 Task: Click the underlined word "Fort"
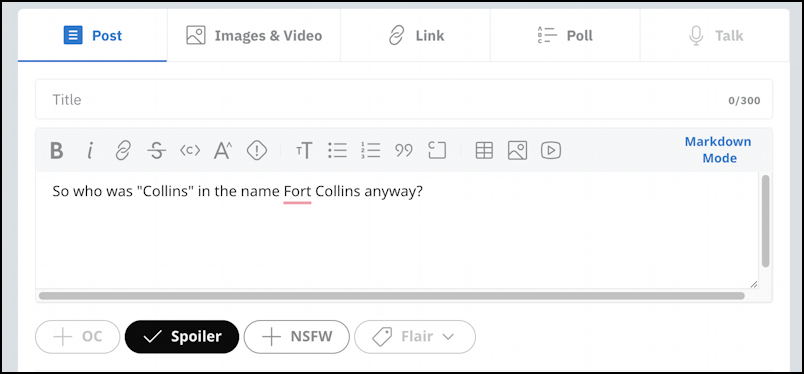(297, 192)
